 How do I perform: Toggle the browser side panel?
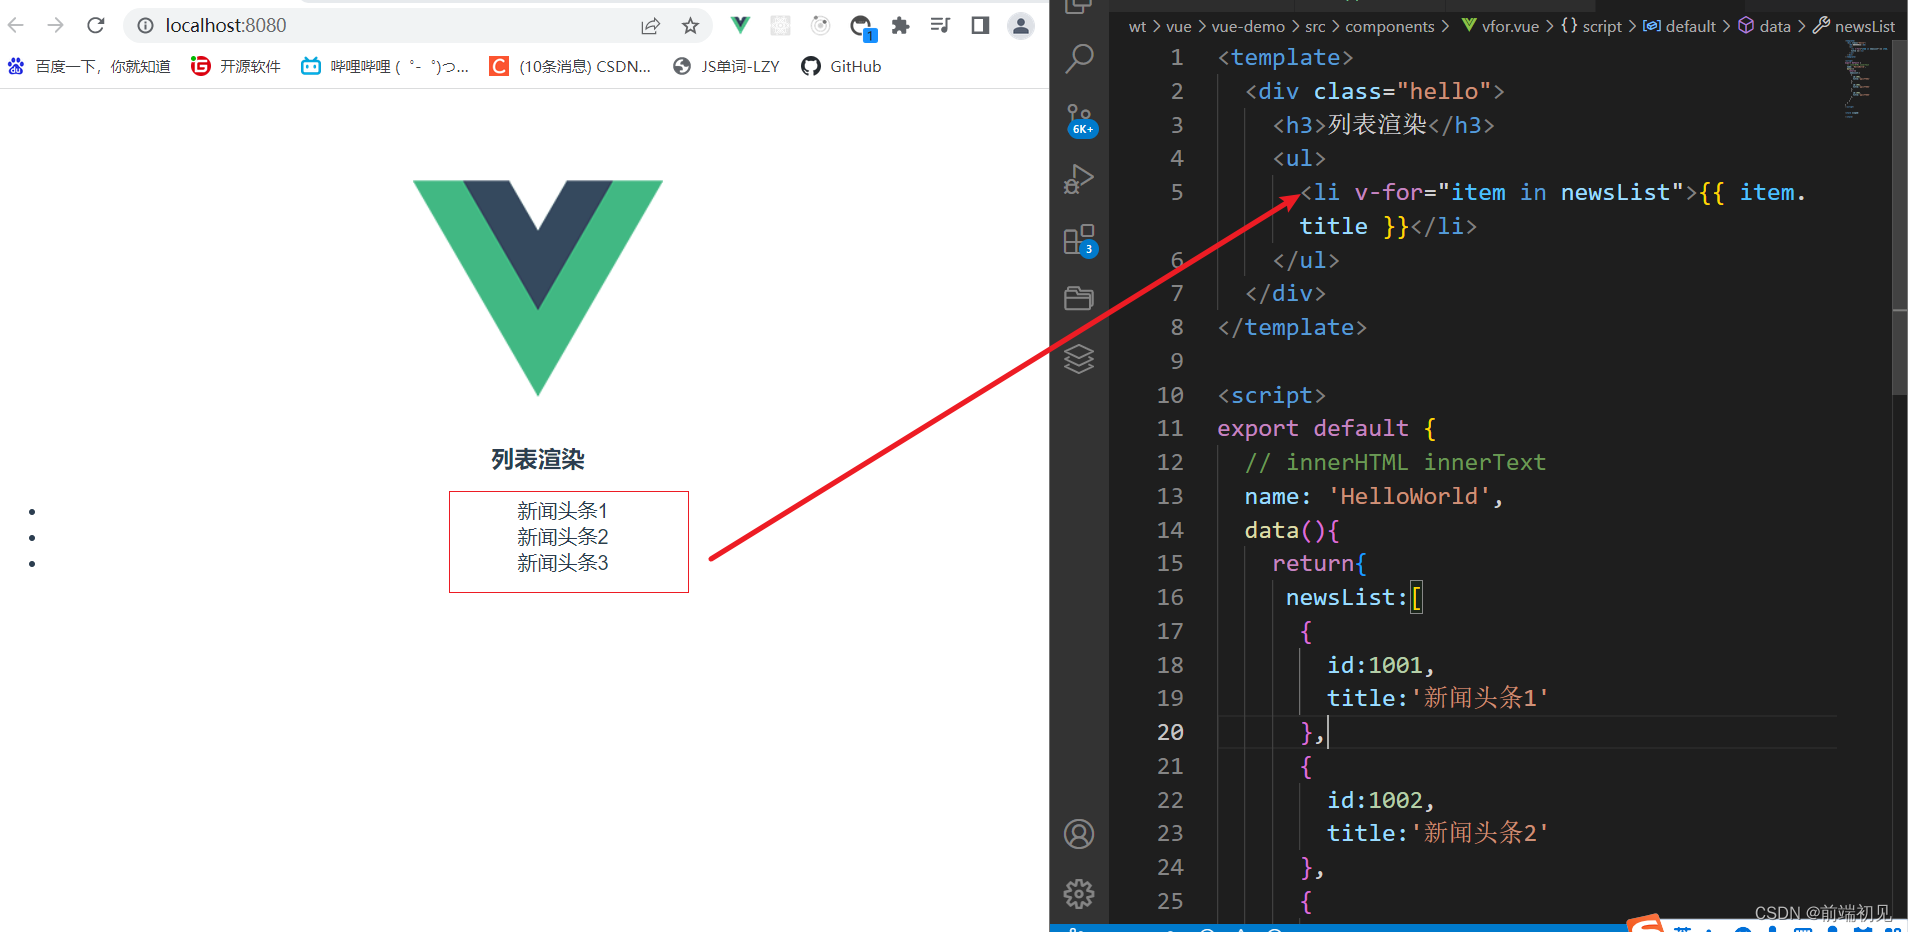click(980, 25)
